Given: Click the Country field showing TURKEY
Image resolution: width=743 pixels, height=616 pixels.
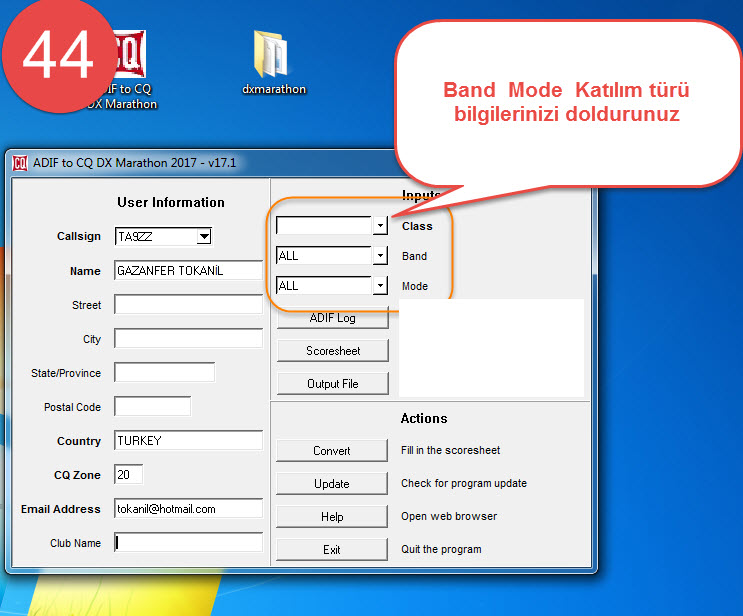Looking at the screenshot, I should [x=188, y=441].
